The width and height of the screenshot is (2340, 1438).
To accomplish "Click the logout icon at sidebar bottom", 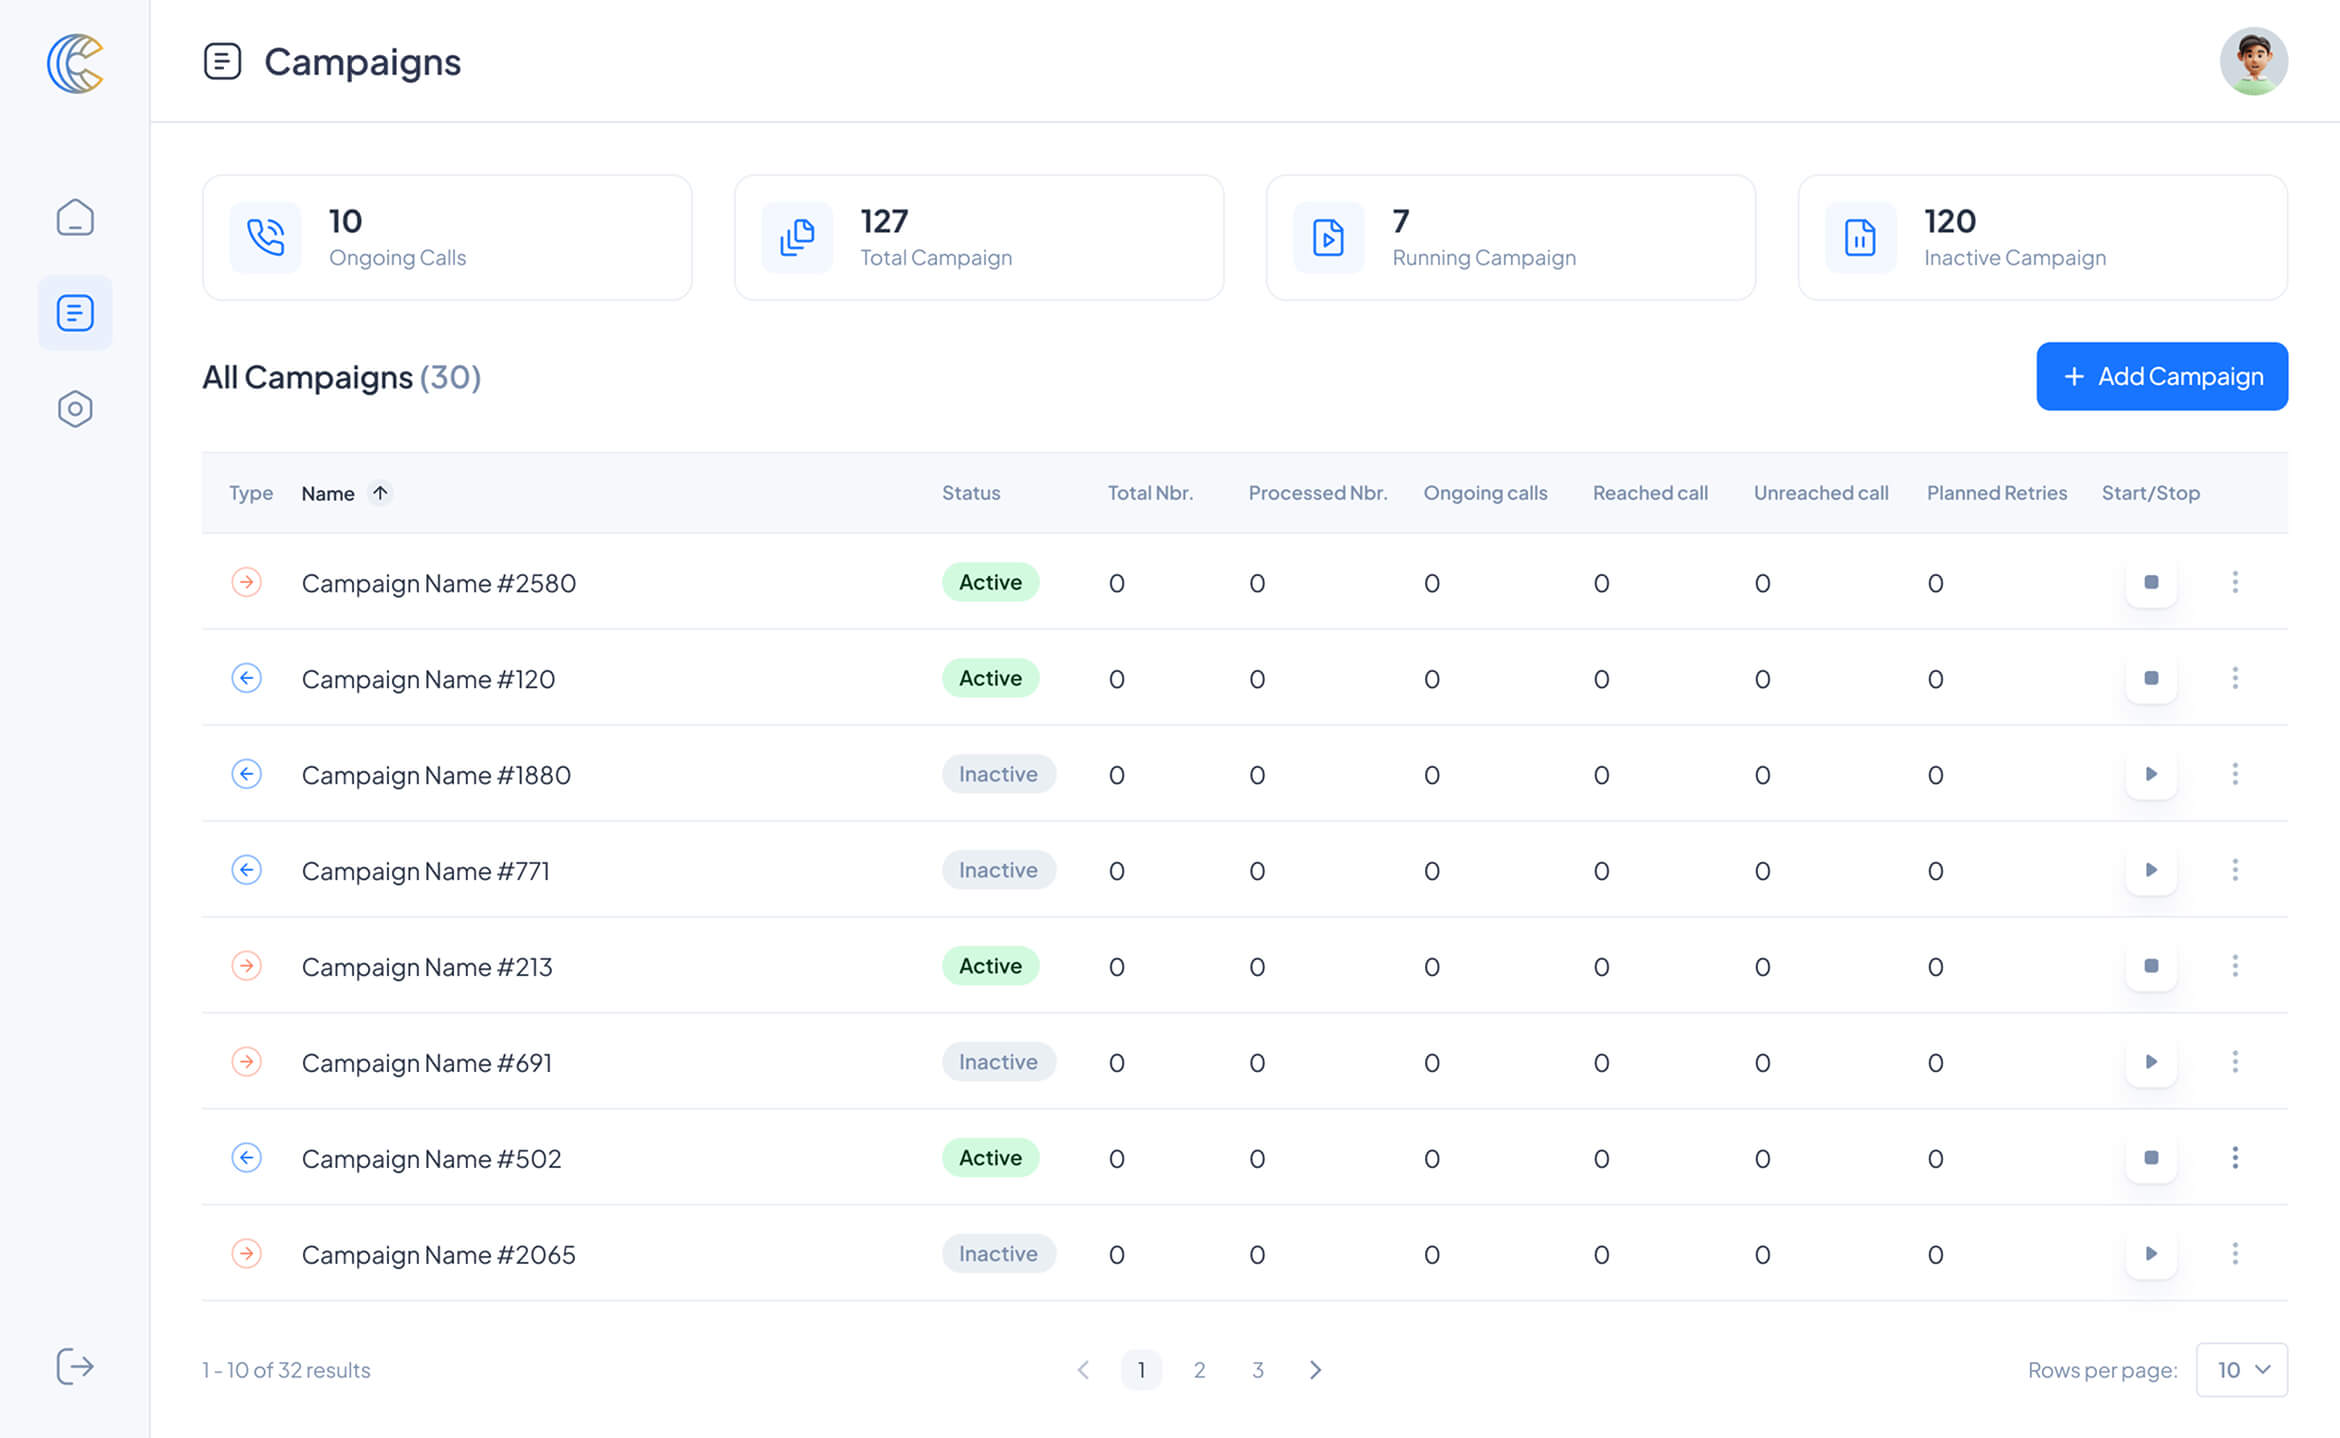I will pyautogui.click(x=75, y=1366).
